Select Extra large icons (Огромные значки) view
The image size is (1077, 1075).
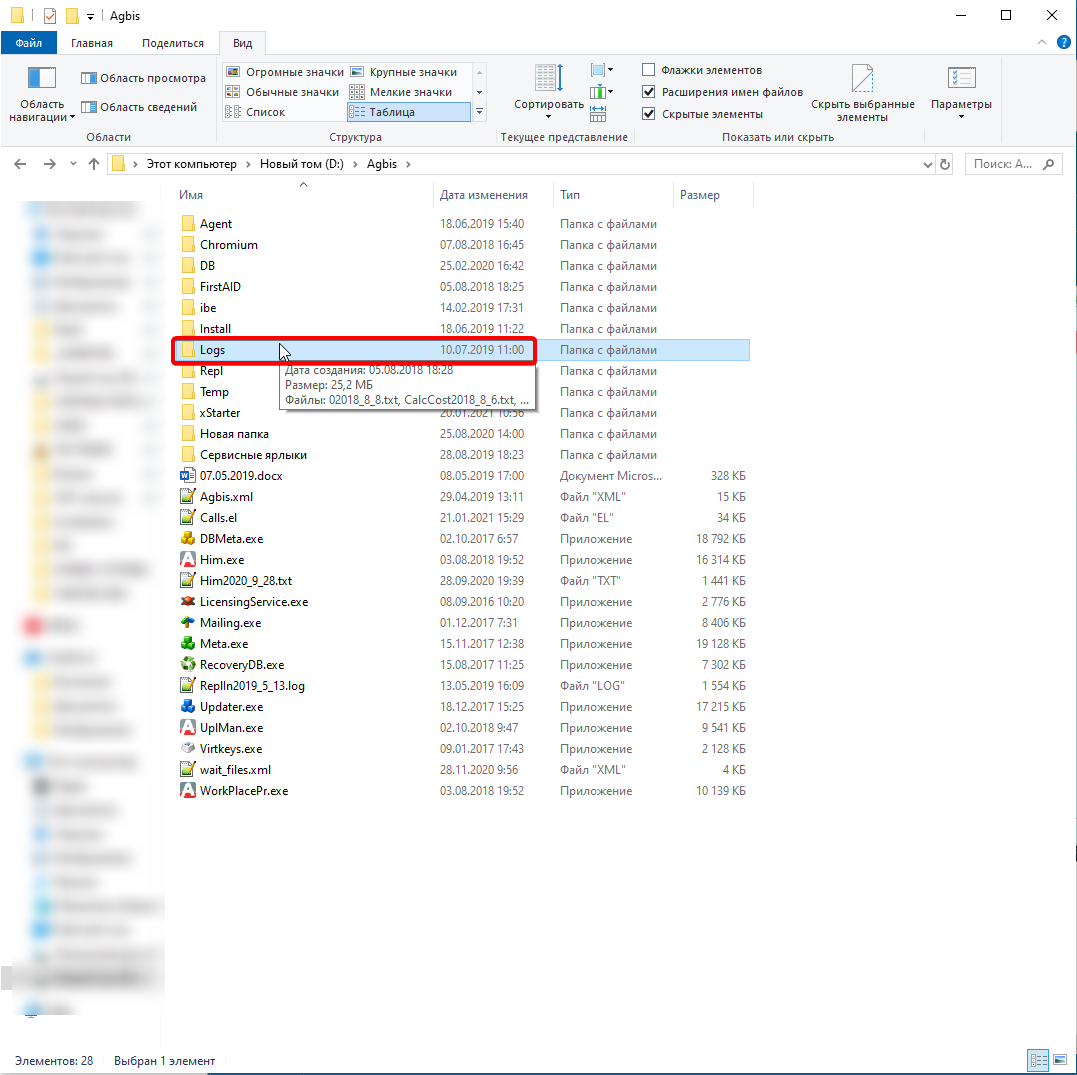[x=284, y=72]
